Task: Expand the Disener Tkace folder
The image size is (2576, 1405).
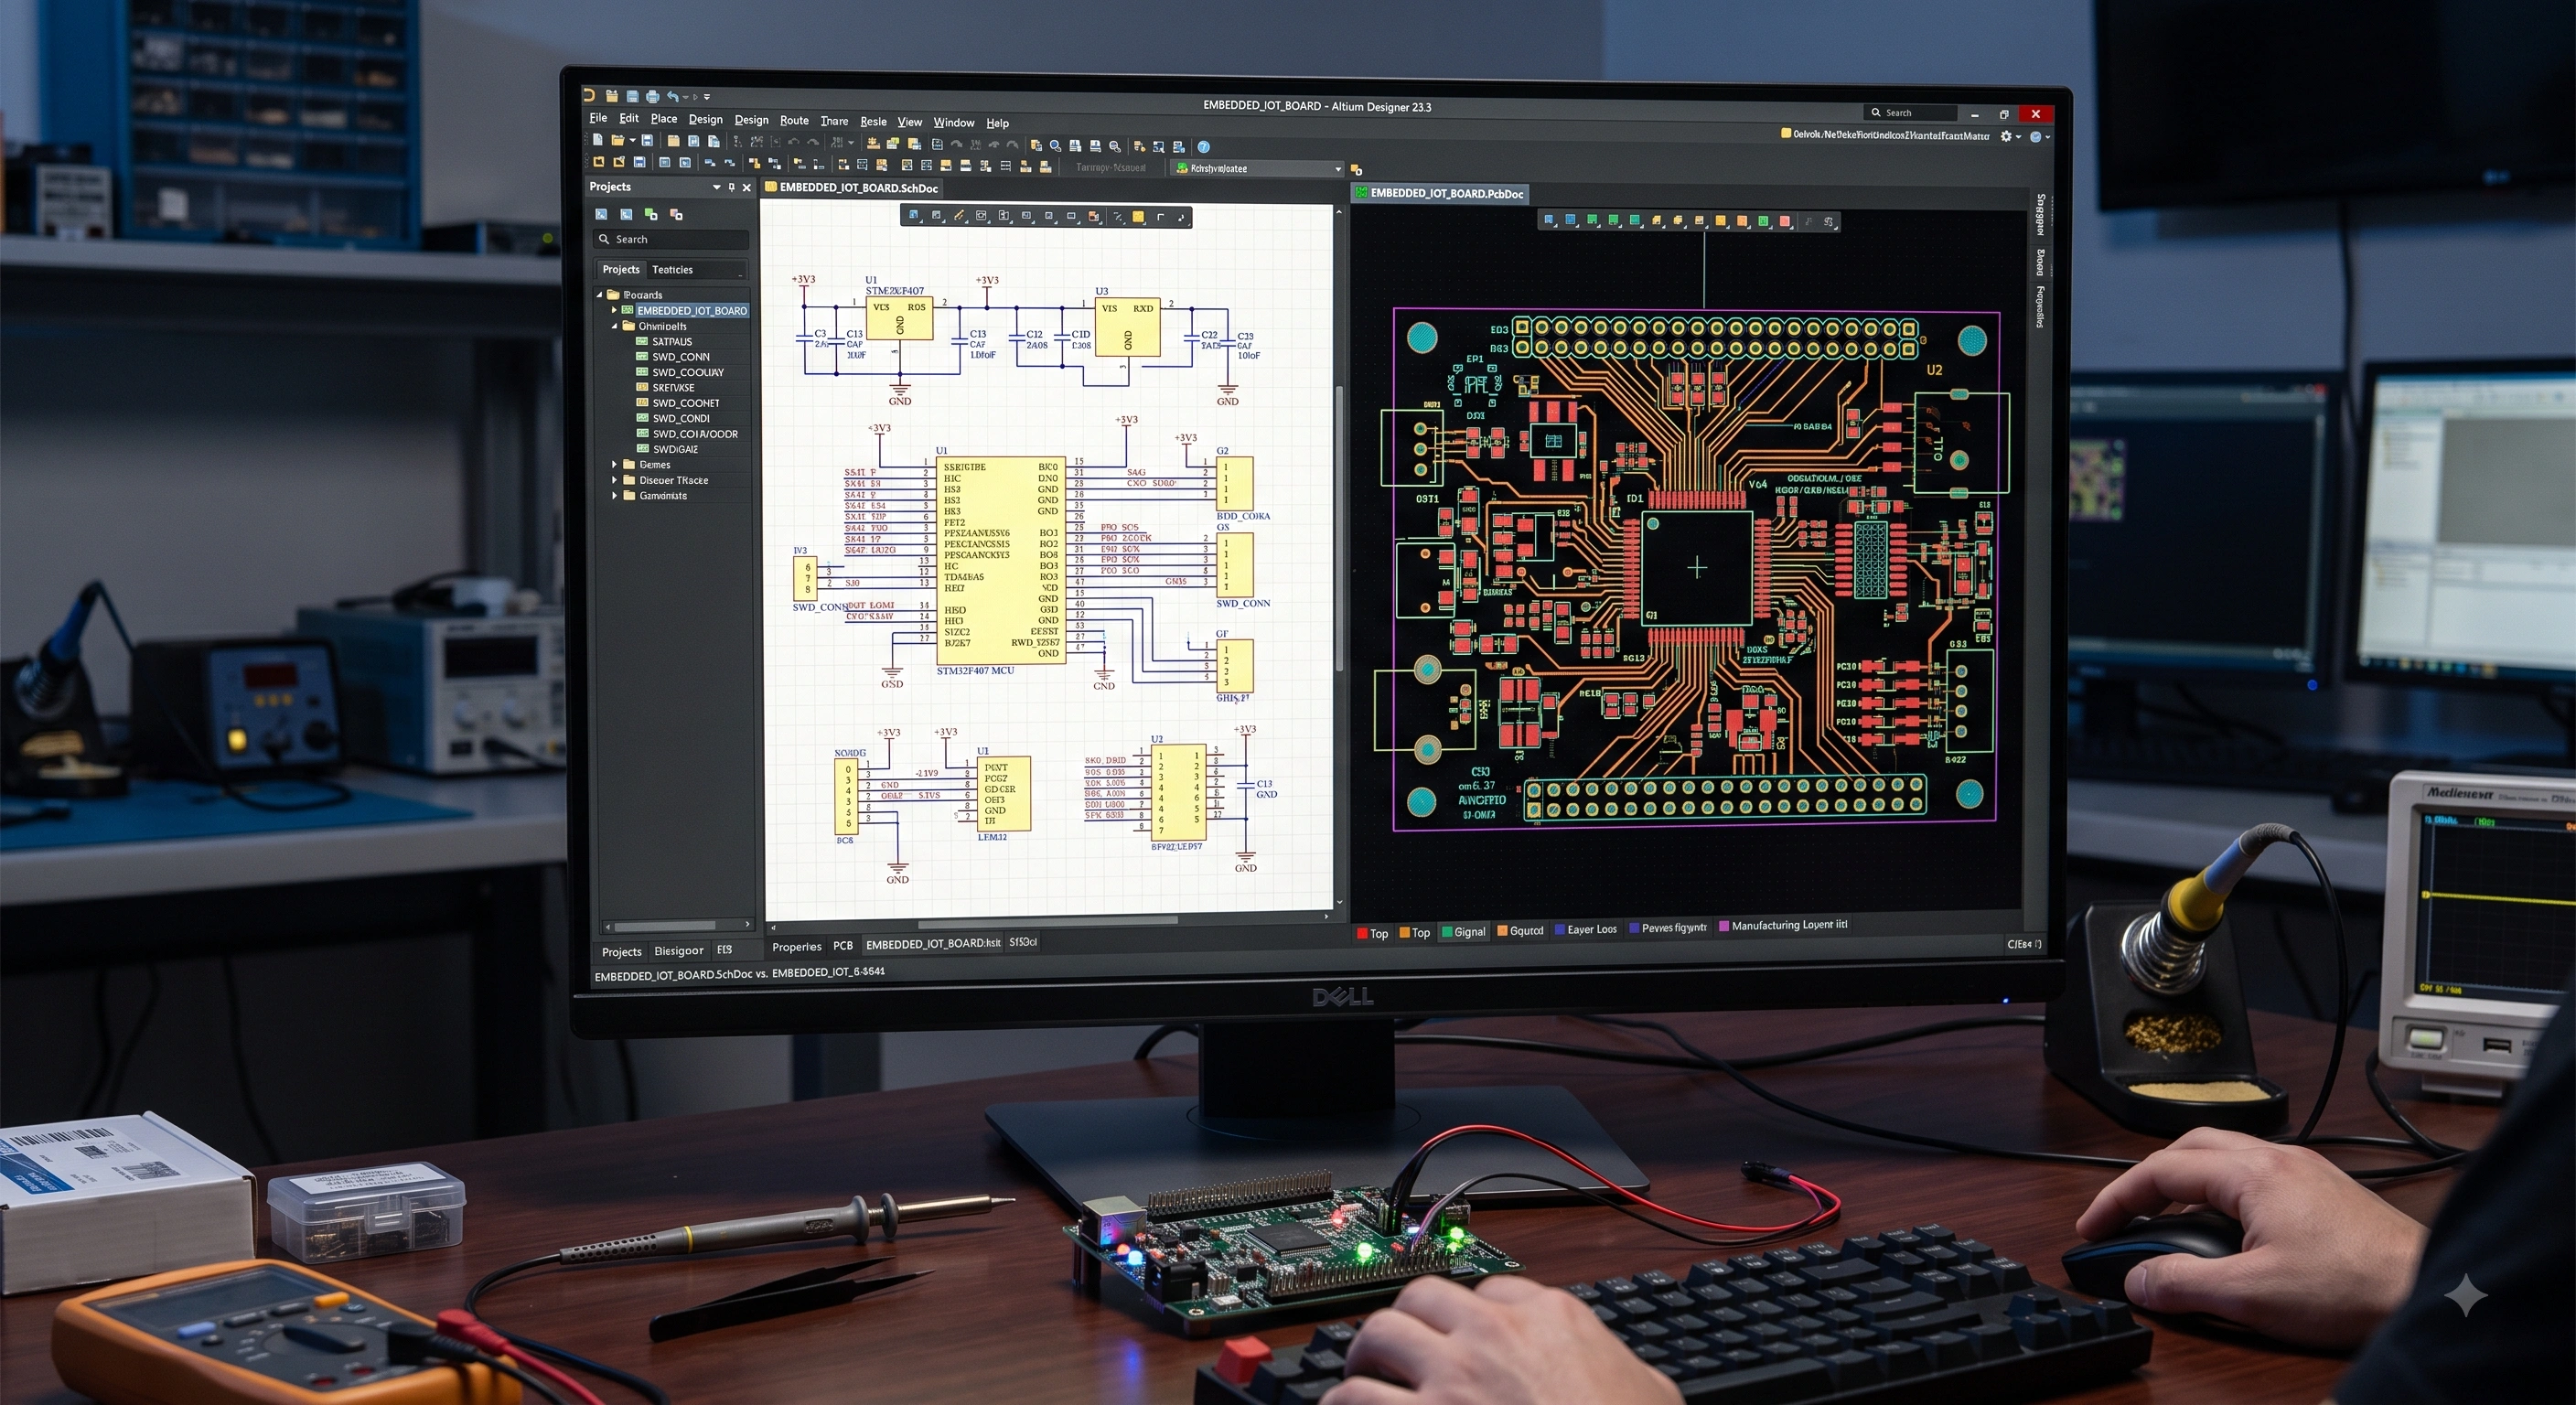Action: (614, 480)
